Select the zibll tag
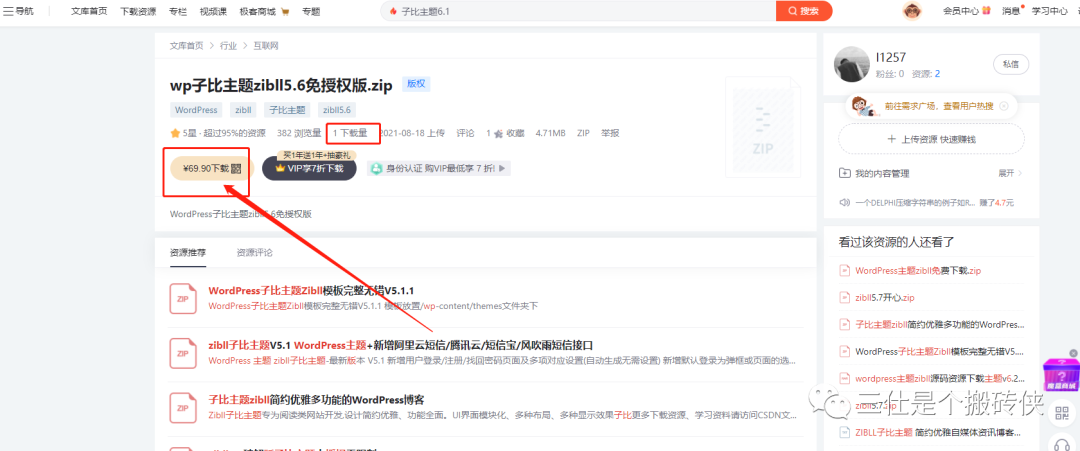1080x451 pixels. [243, 110]
